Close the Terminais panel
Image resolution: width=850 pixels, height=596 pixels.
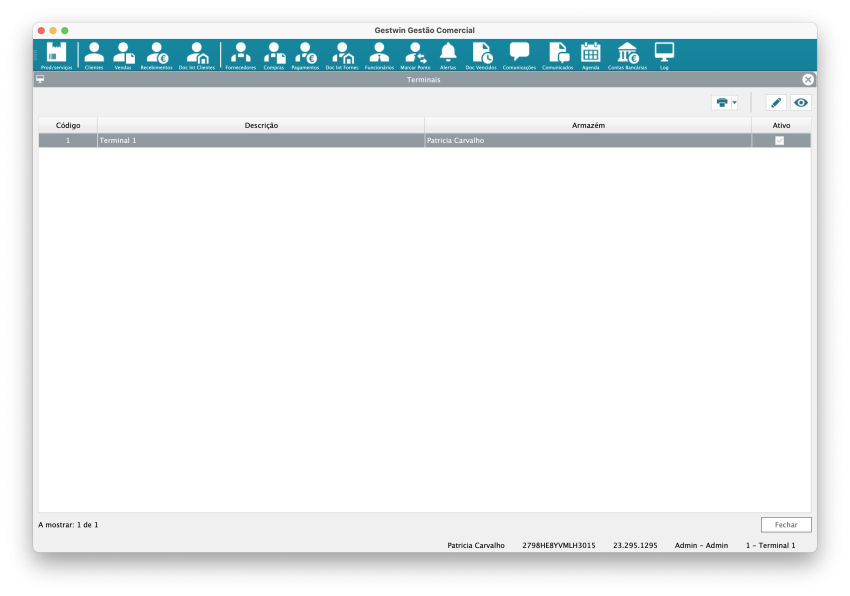coord(808,80)
